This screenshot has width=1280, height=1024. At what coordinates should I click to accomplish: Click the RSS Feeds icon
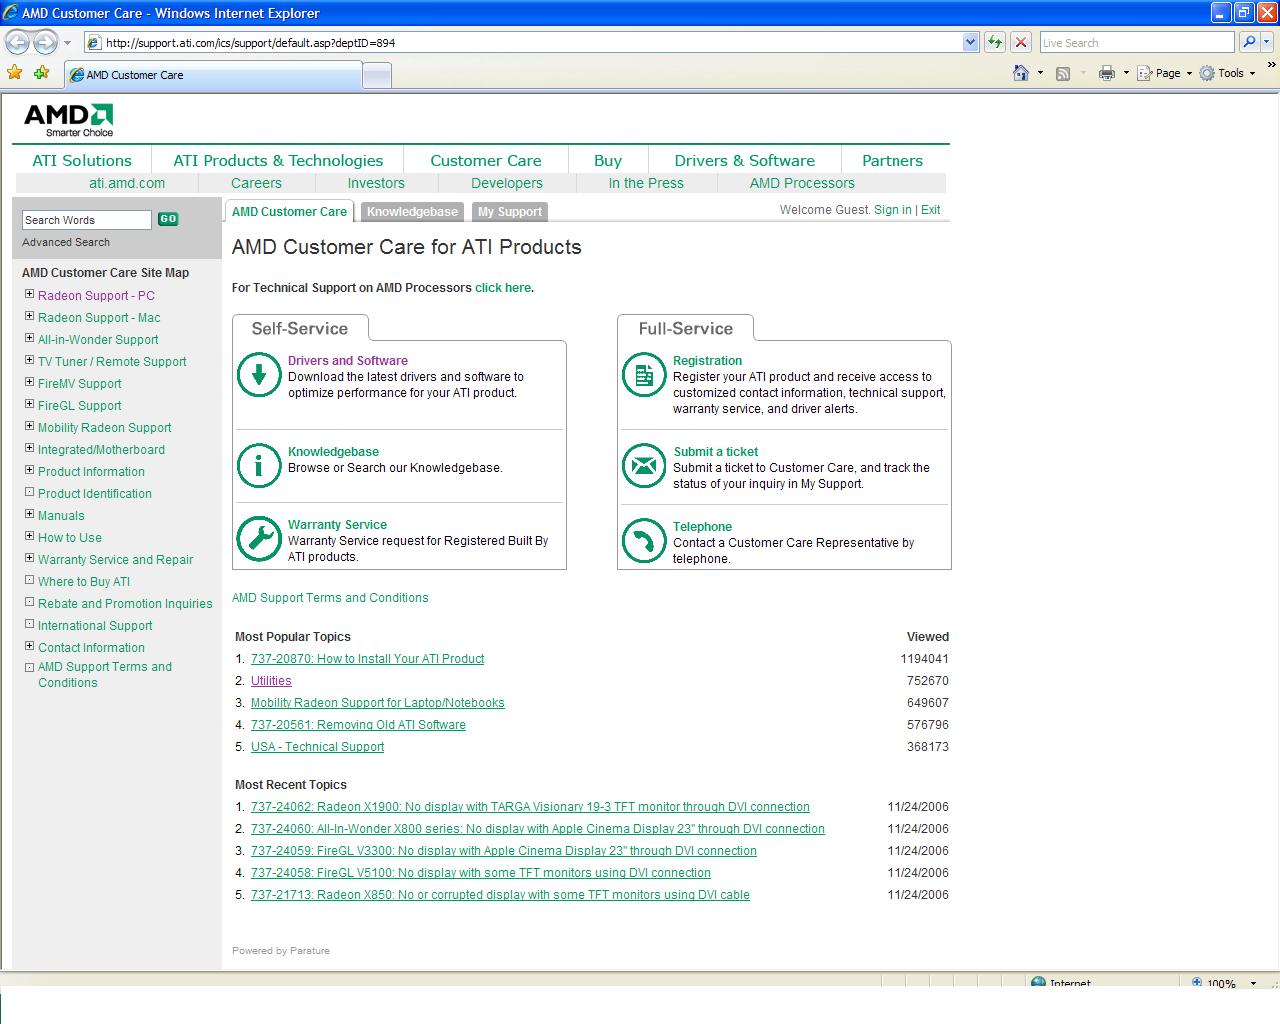[1063, 73]
